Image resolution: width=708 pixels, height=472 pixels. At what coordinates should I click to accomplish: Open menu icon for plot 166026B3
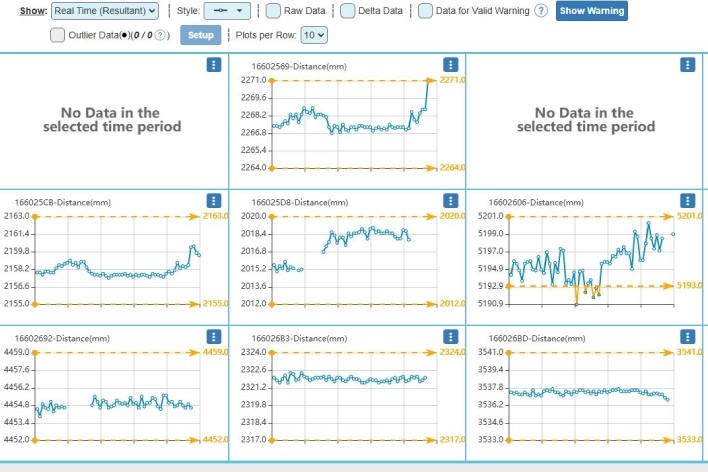click(x=450, y=338)
